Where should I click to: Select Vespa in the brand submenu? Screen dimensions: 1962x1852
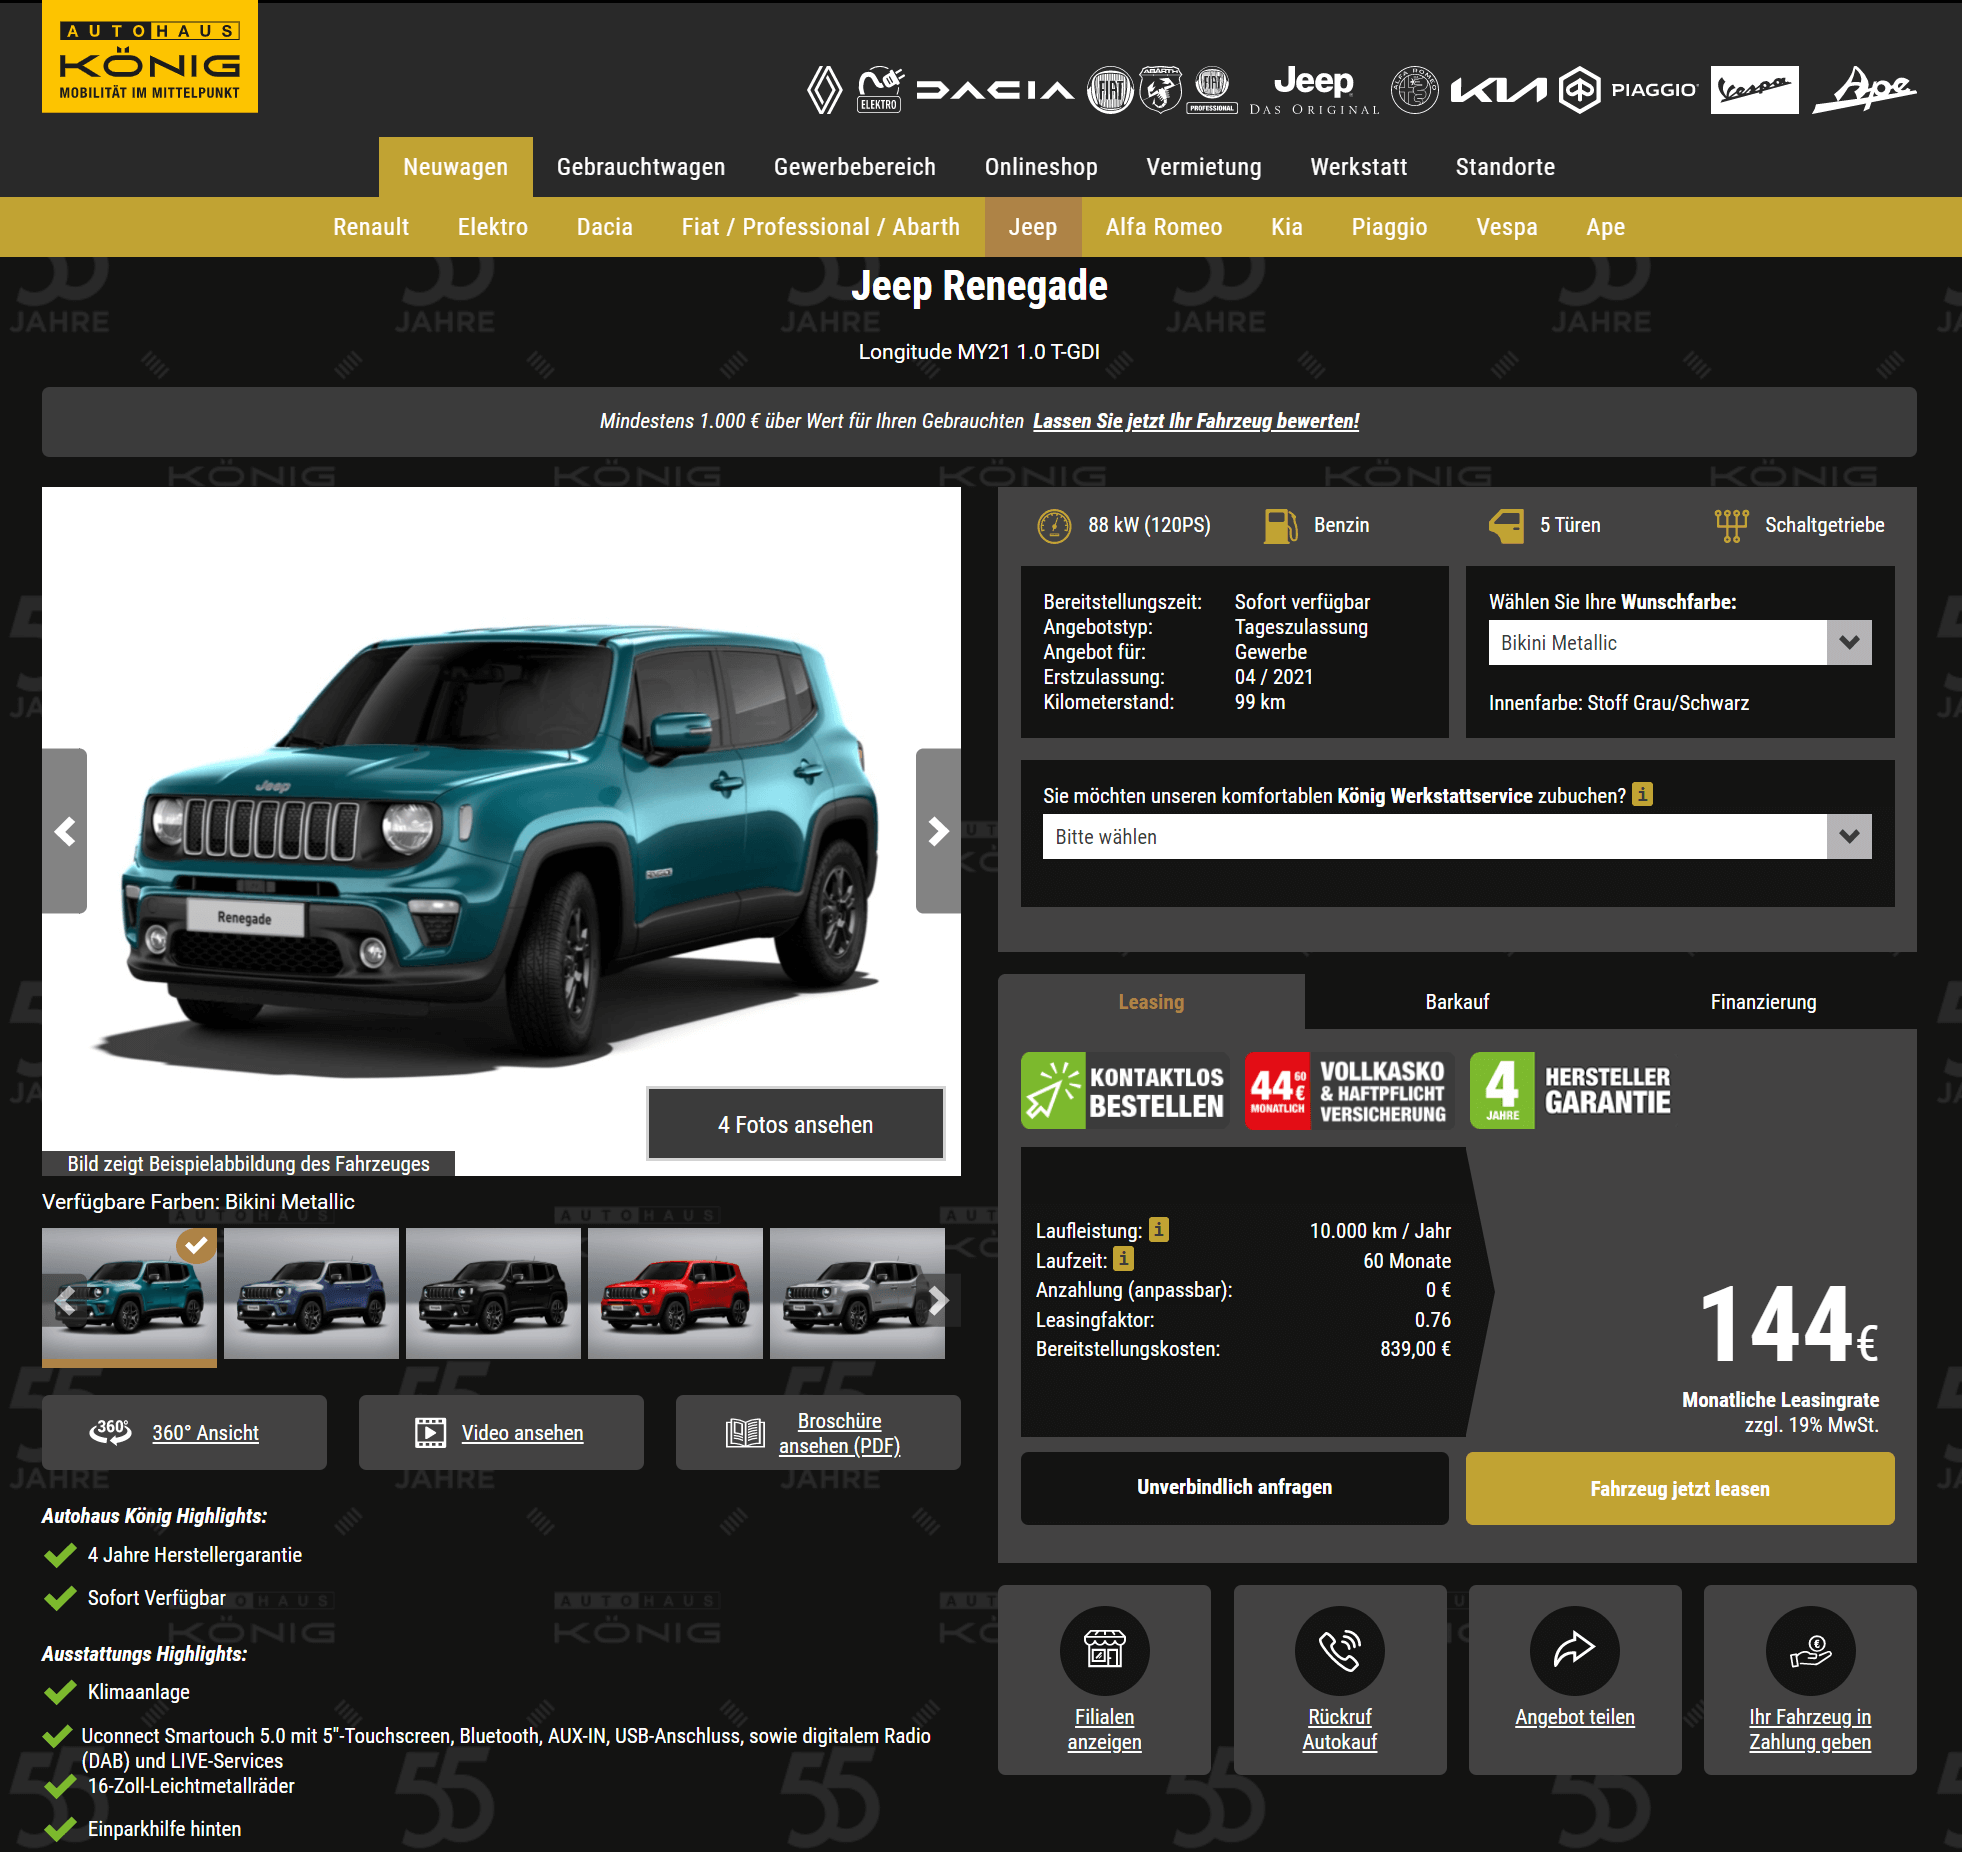(x=1507, y=227)
